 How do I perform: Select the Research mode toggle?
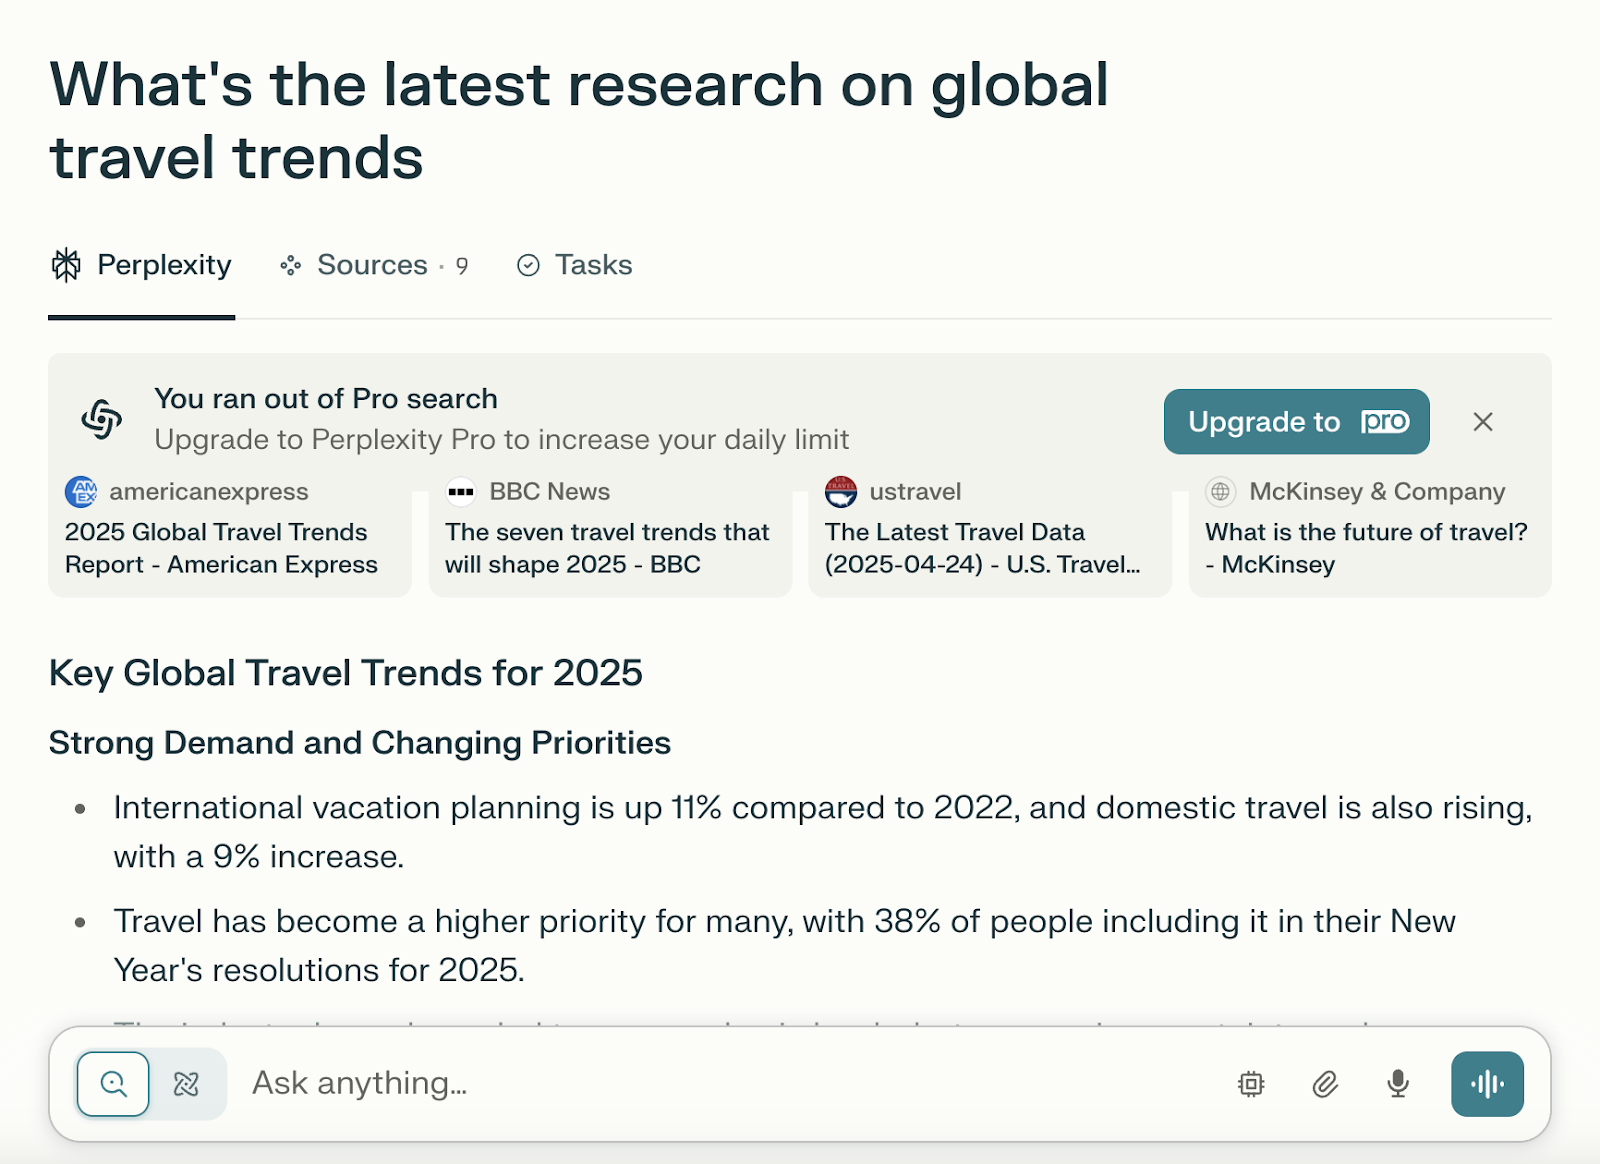[187, 1084]
